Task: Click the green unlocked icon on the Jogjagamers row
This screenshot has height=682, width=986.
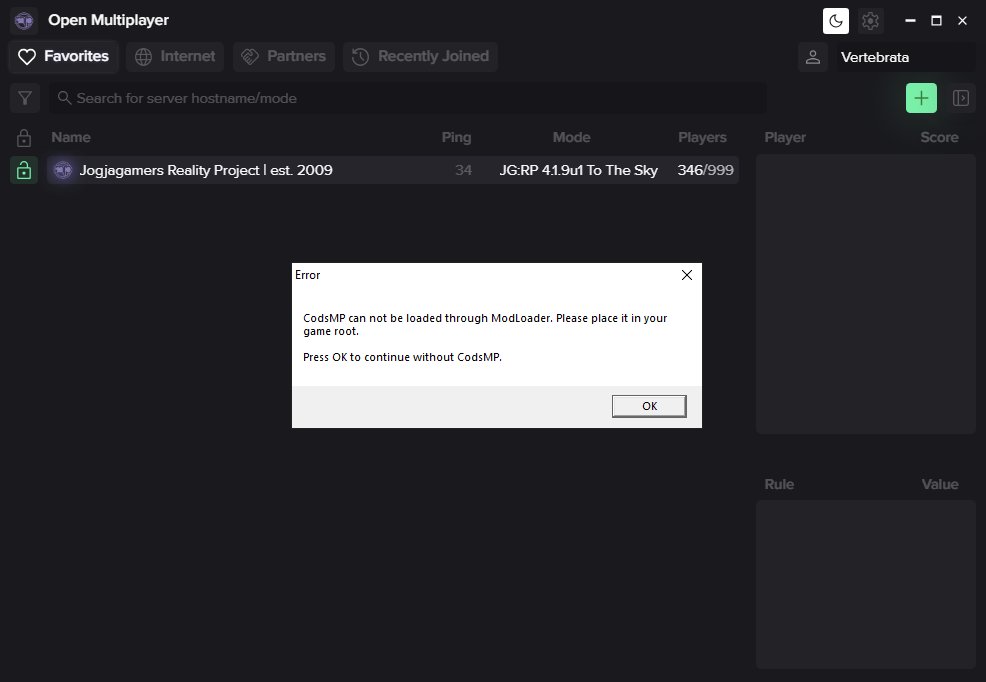Action: pyautogui.click(x=24, y=170)
